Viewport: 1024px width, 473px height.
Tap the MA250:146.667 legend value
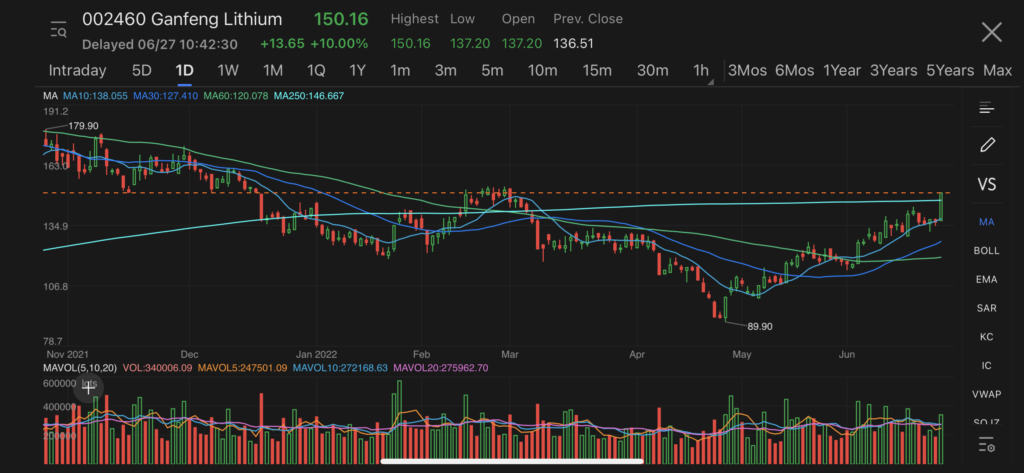[309, 96]
